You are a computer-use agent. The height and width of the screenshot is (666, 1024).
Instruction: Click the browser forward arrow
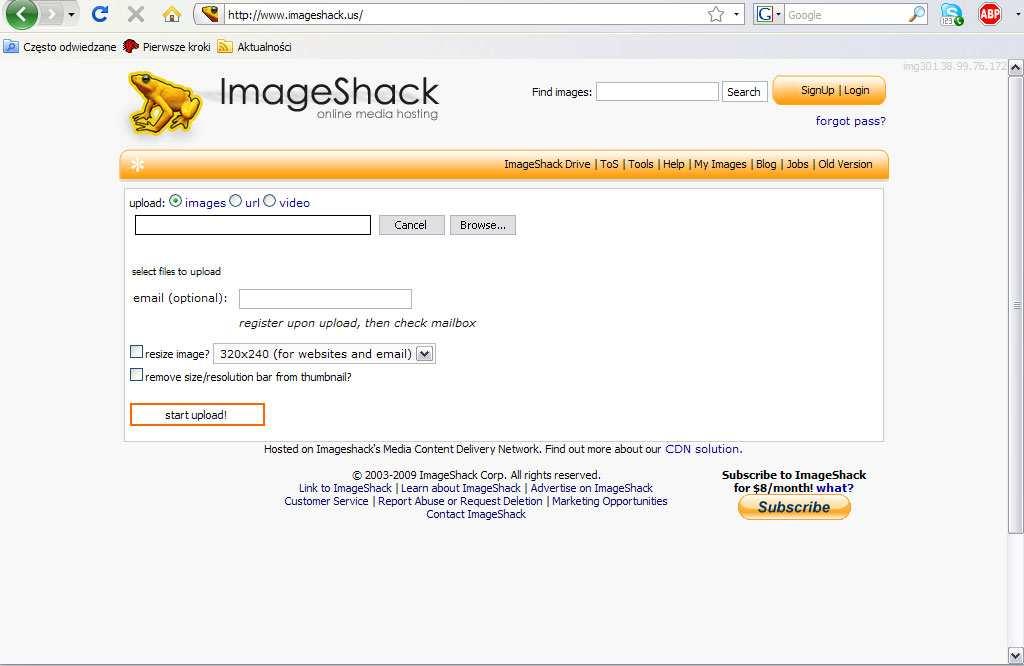pos(52,14)
